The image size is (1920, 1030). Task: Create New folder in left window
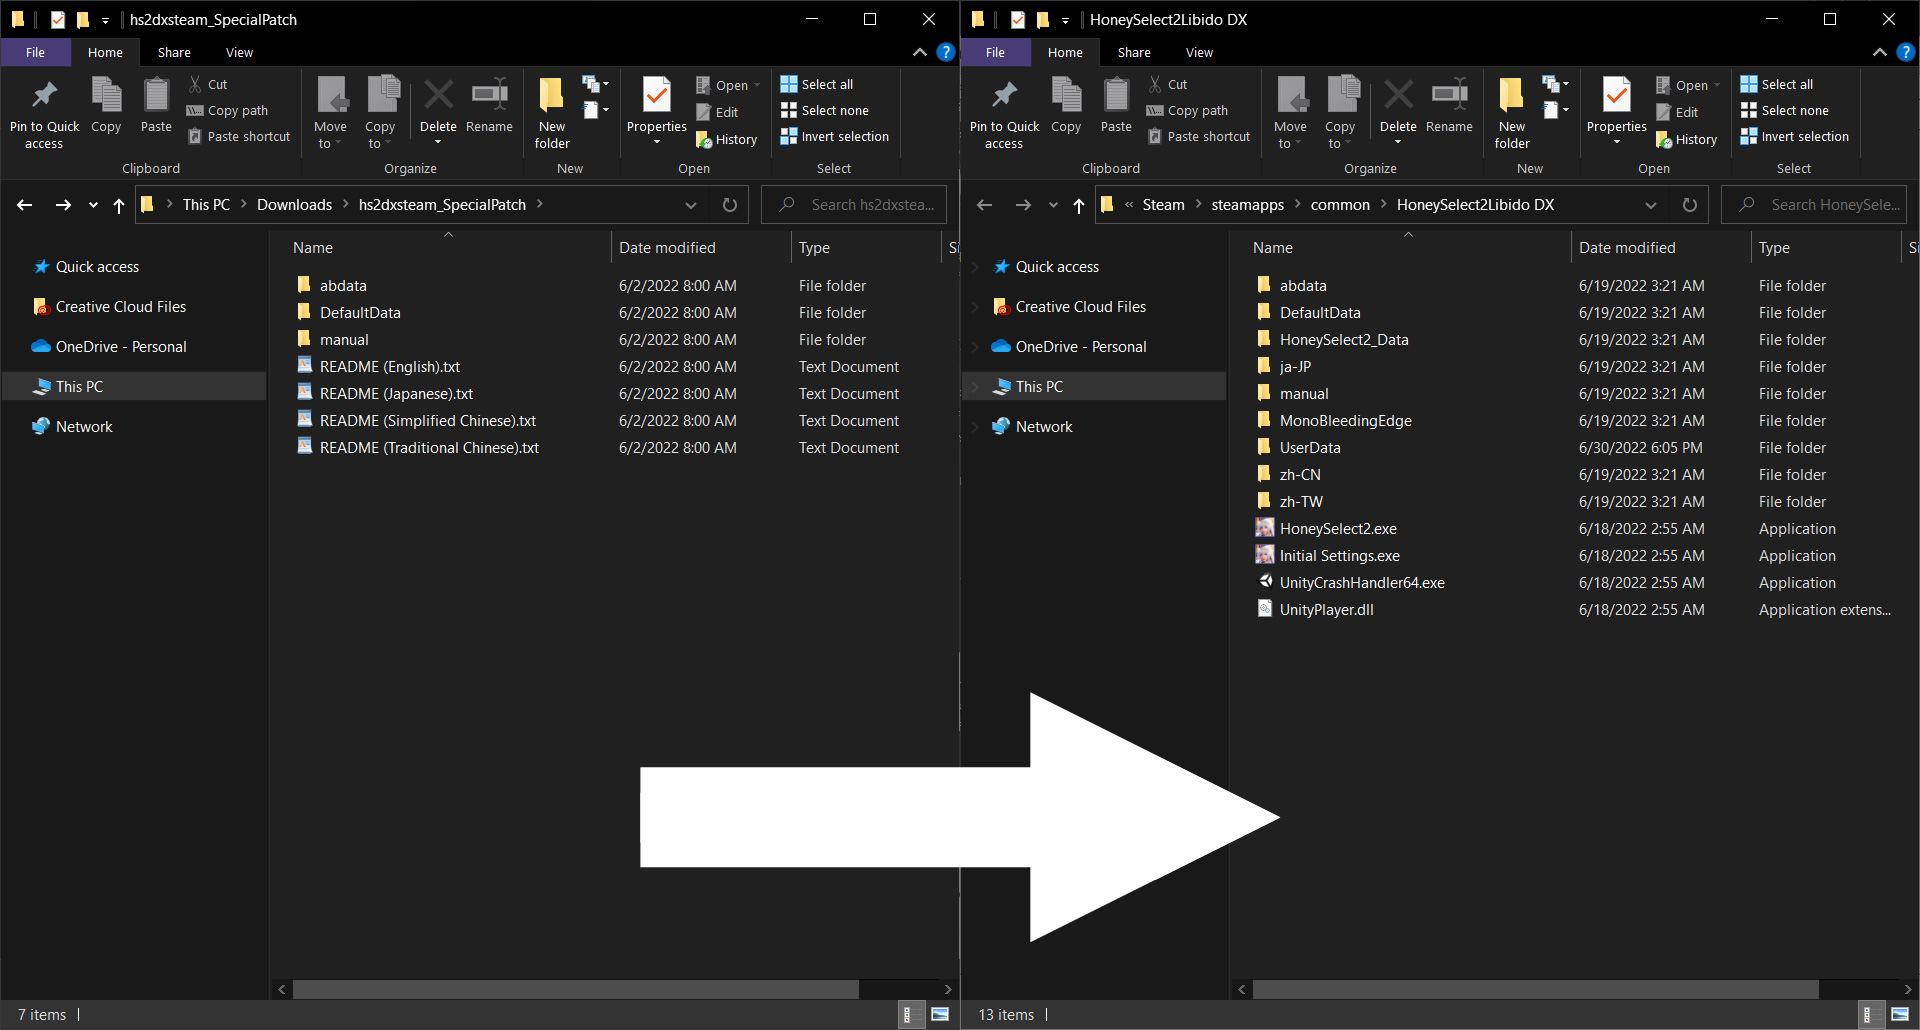click(x=552, y=113)
